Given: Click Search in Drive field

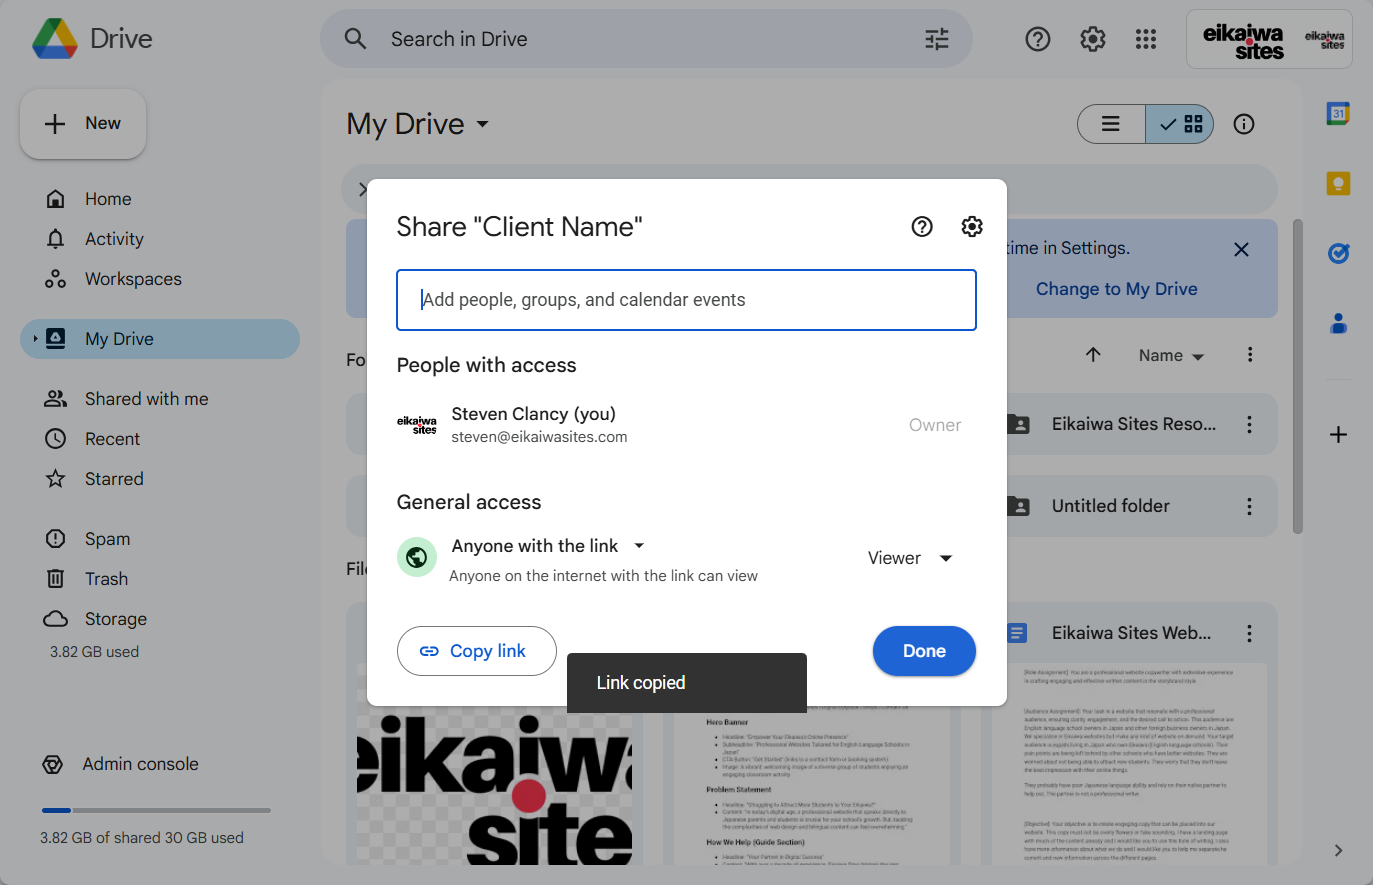Looking at the screenshot, I should tap(645, 39).
